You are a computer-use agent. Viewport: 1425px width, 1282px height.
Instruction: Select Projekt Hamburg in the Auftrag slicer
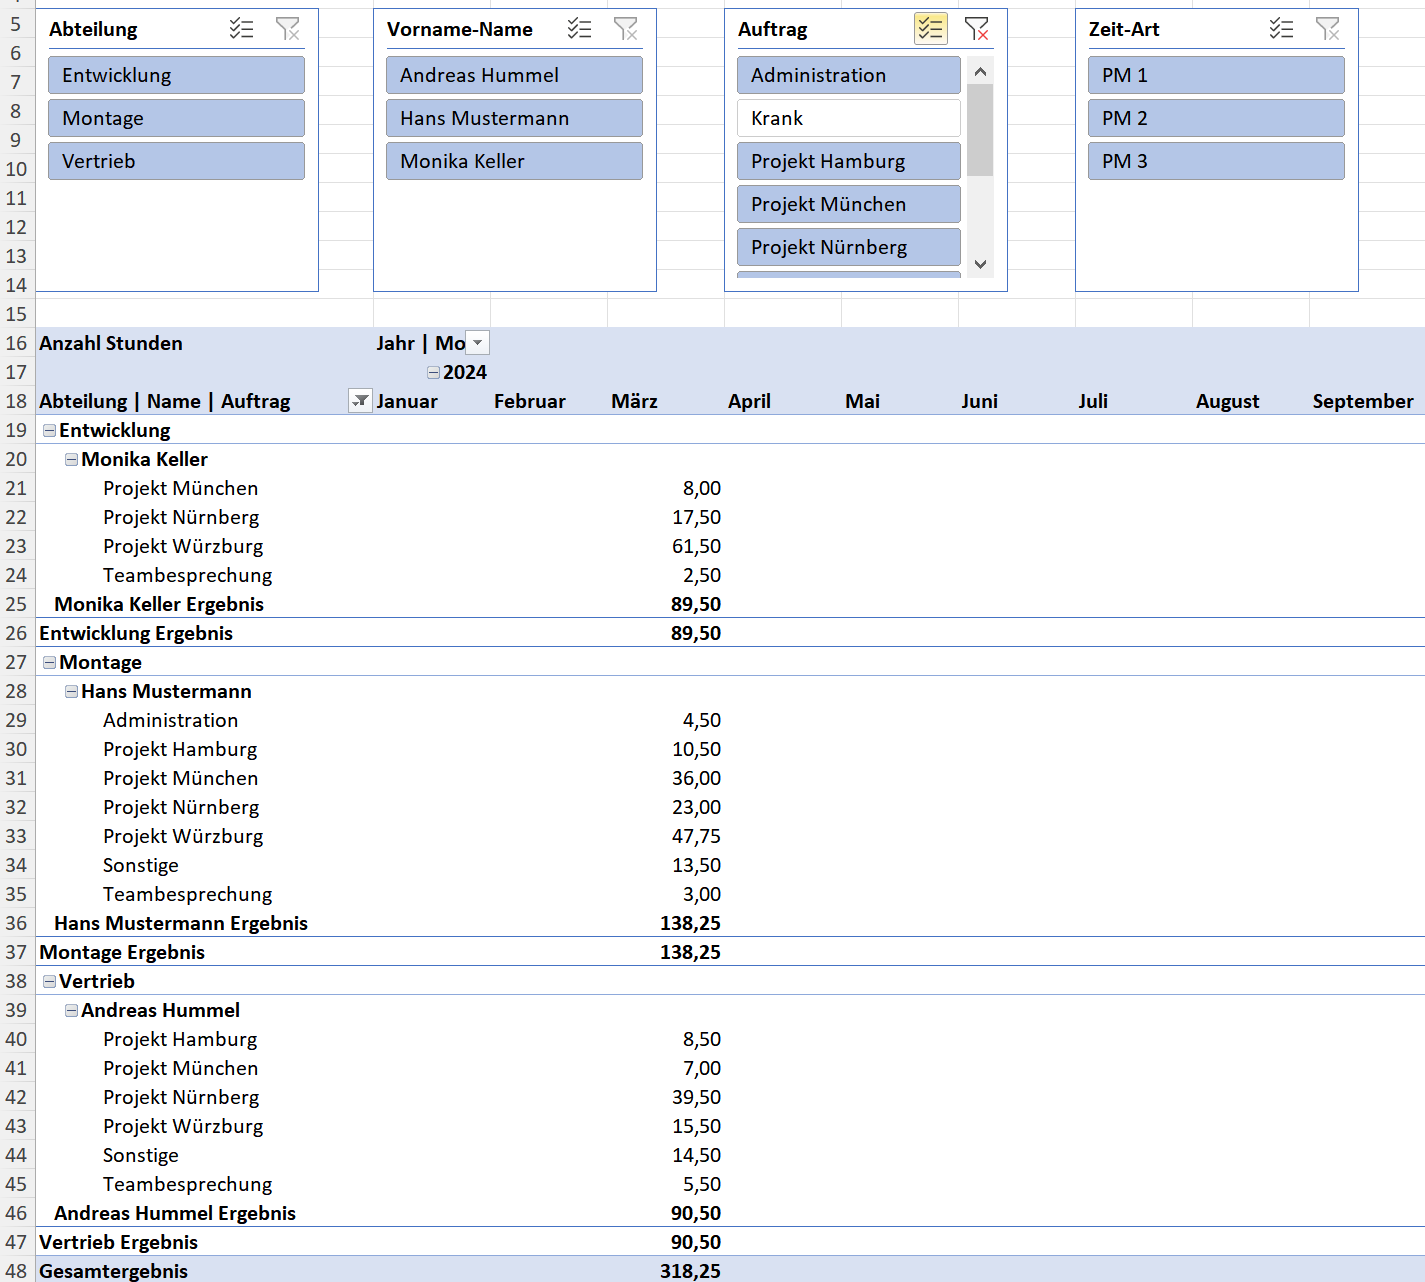click(848, 161)
